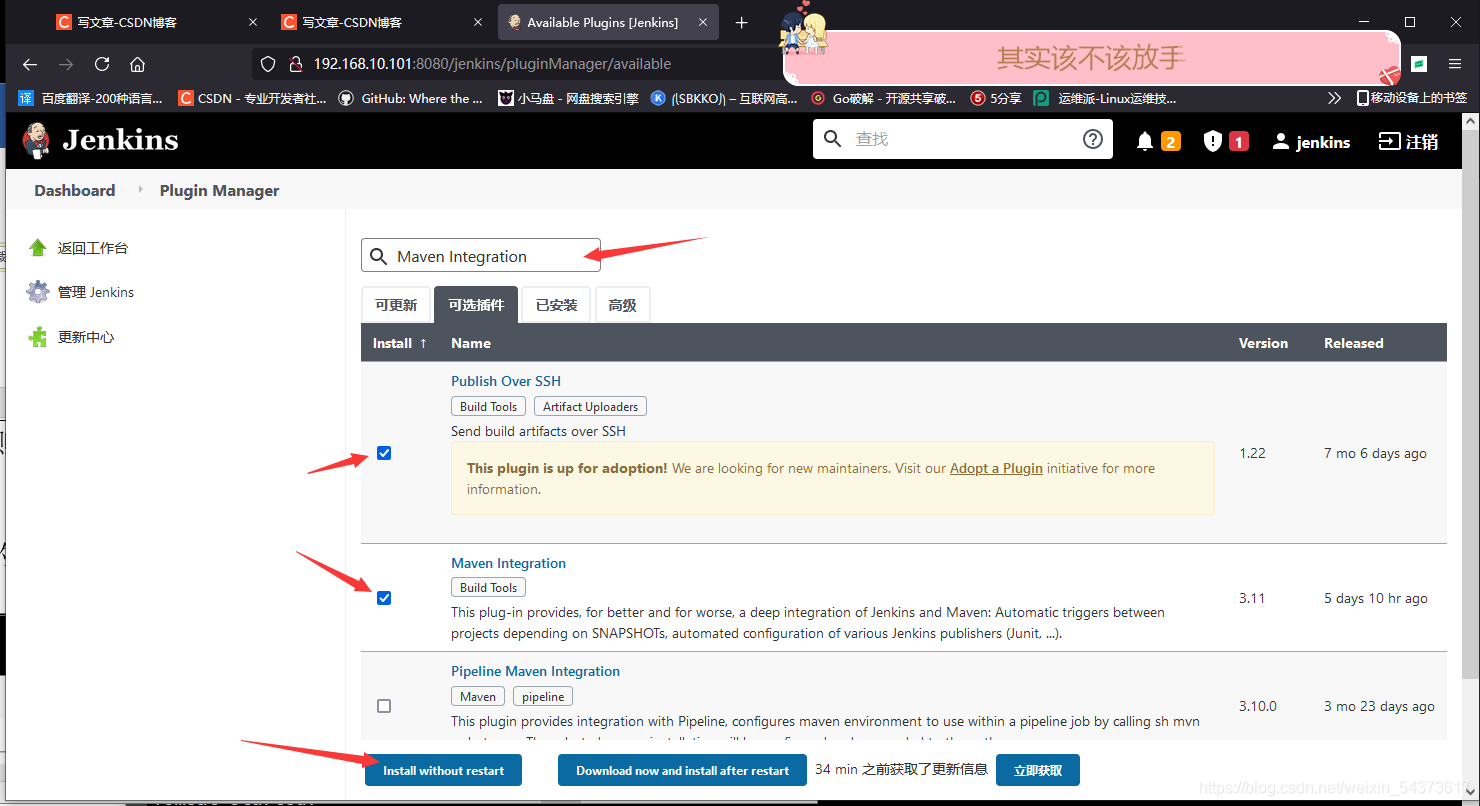This screenshot has height=806, width=1480.
Task: Sort by the Name column header
Action: 471,343
